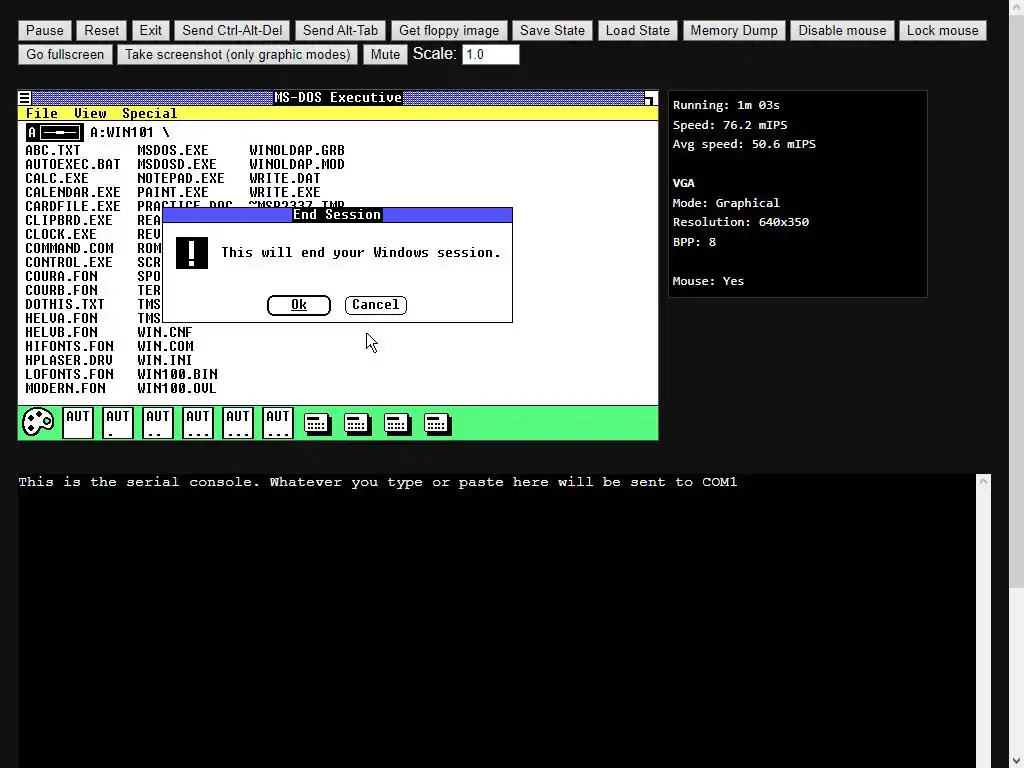Select CALC.EXE file
Viewport: 1024px width, 768px height.
coord(57,178)
